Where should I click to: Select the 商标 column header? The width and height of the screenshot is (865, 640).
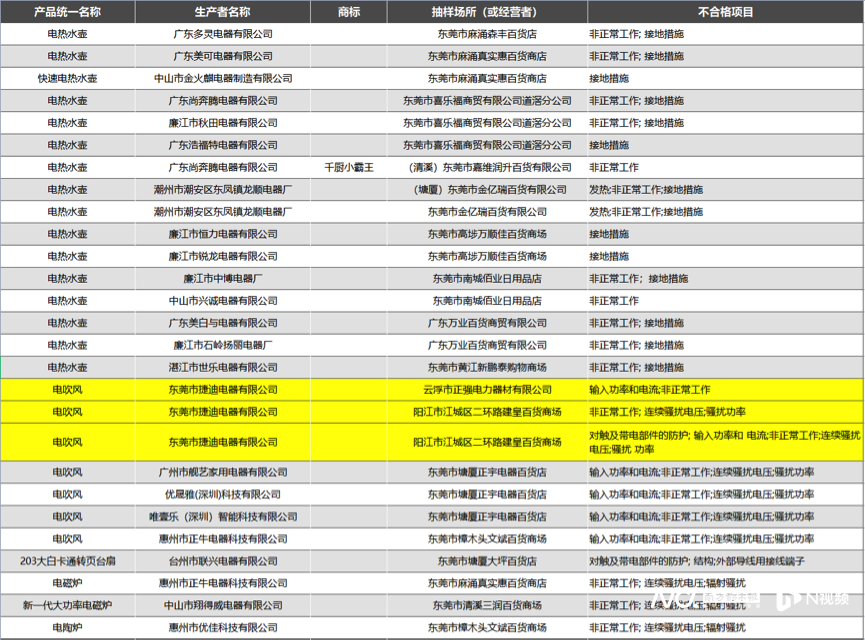(349, 12)
